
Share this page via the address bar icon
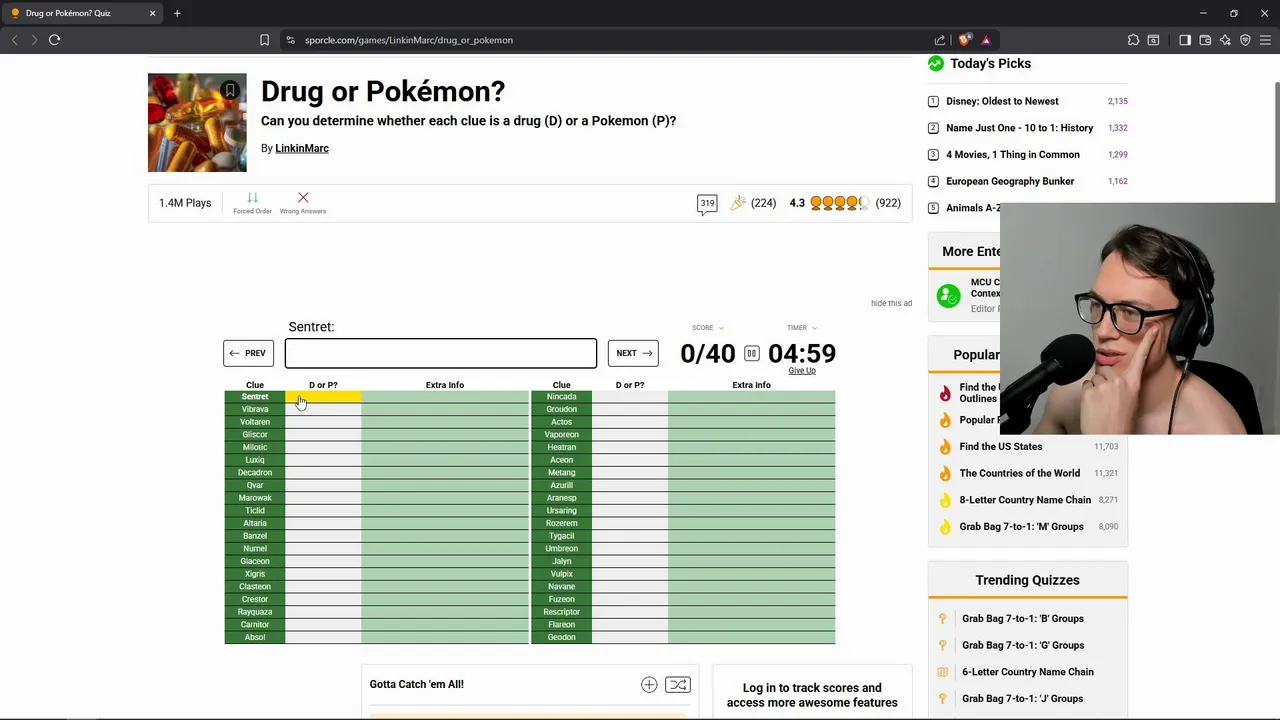tap(940, 40)
